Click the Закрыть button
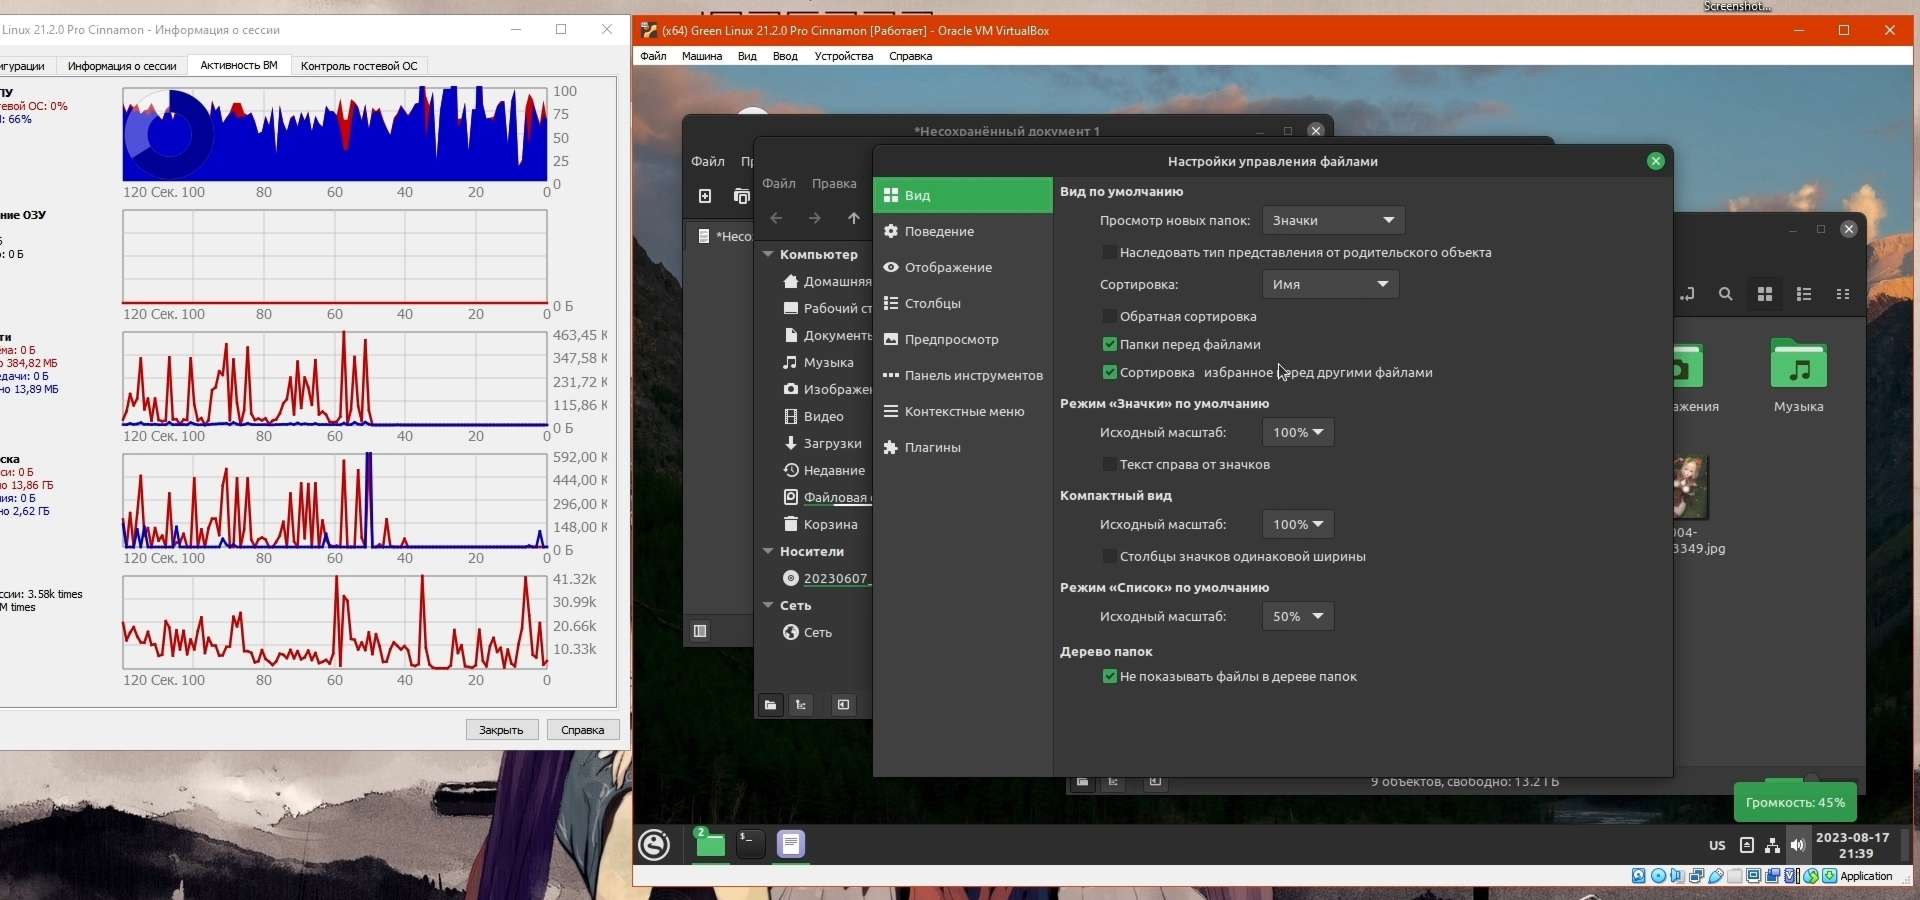This screenshot has height=900, width=1920. pos(502,730)
